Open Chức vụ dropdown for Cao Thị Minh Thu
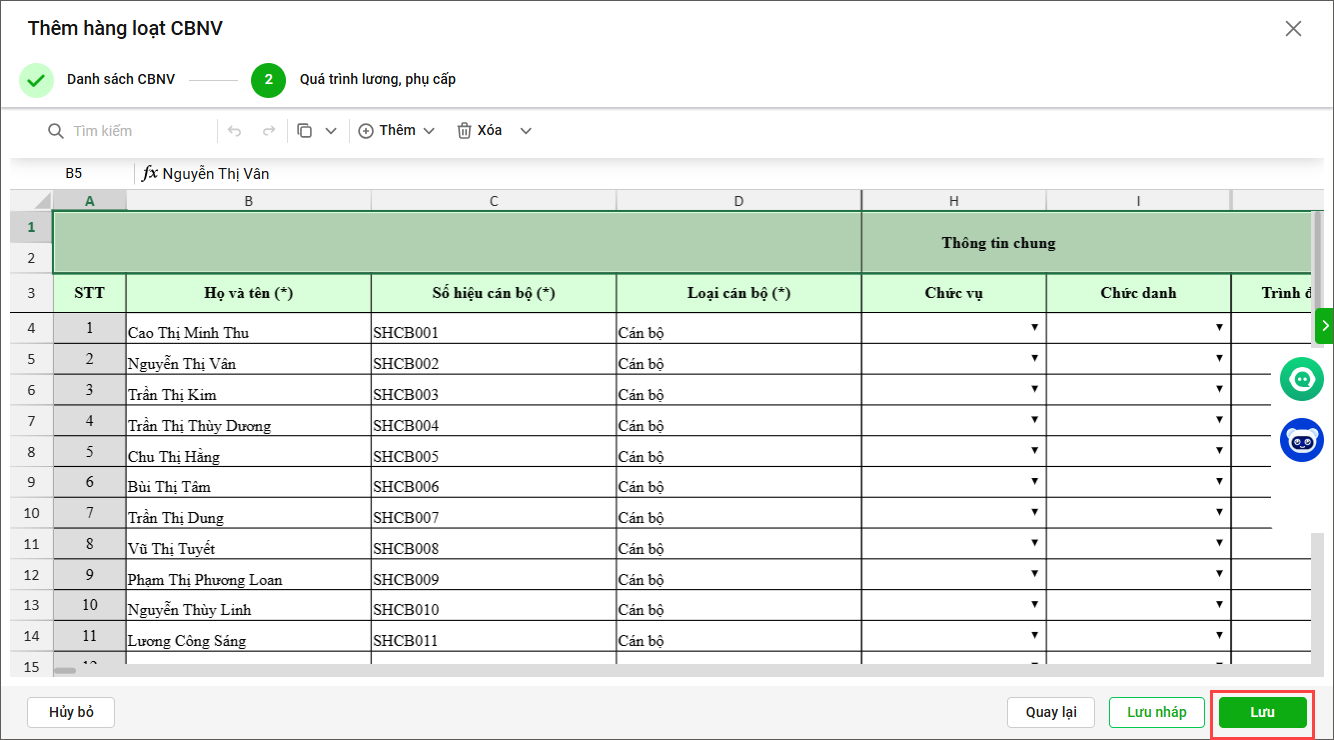This screenshot has width=1334, height=740. (1034, 328)
